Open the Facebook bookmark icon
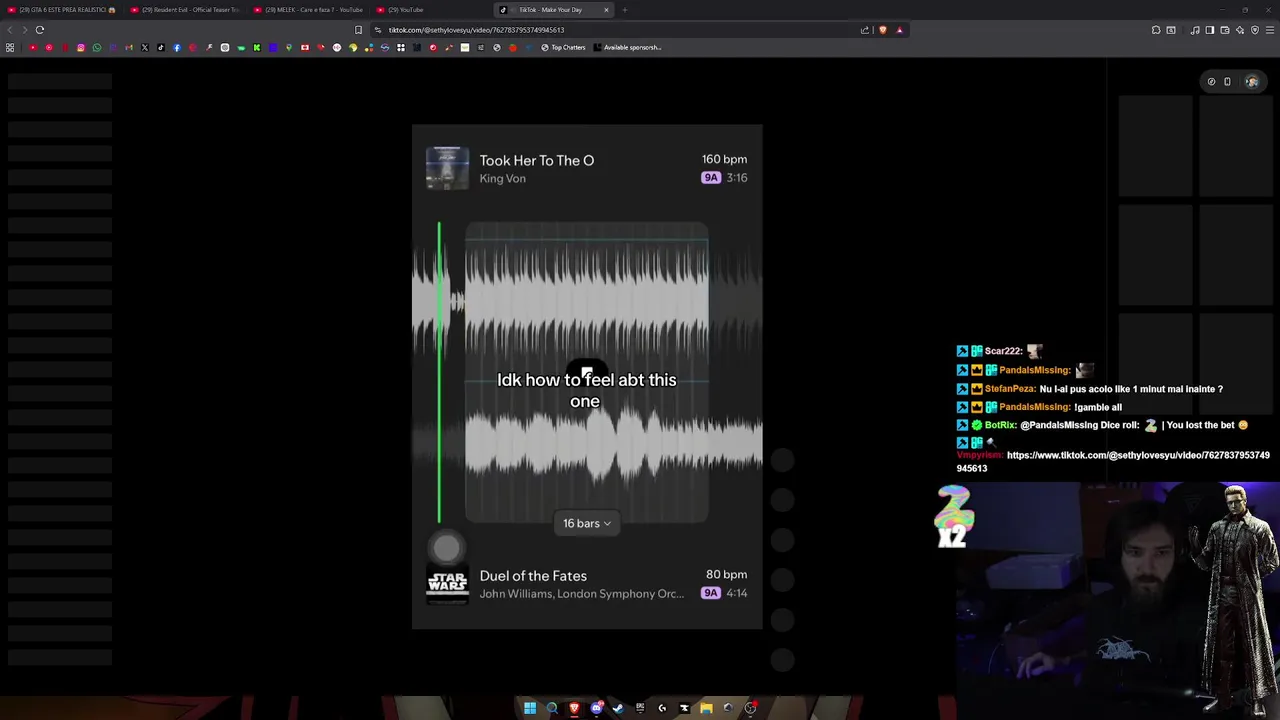 [177, 47]
